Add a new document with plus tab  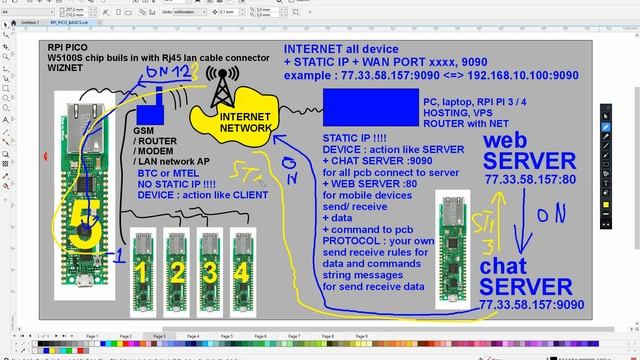(100, 23)
